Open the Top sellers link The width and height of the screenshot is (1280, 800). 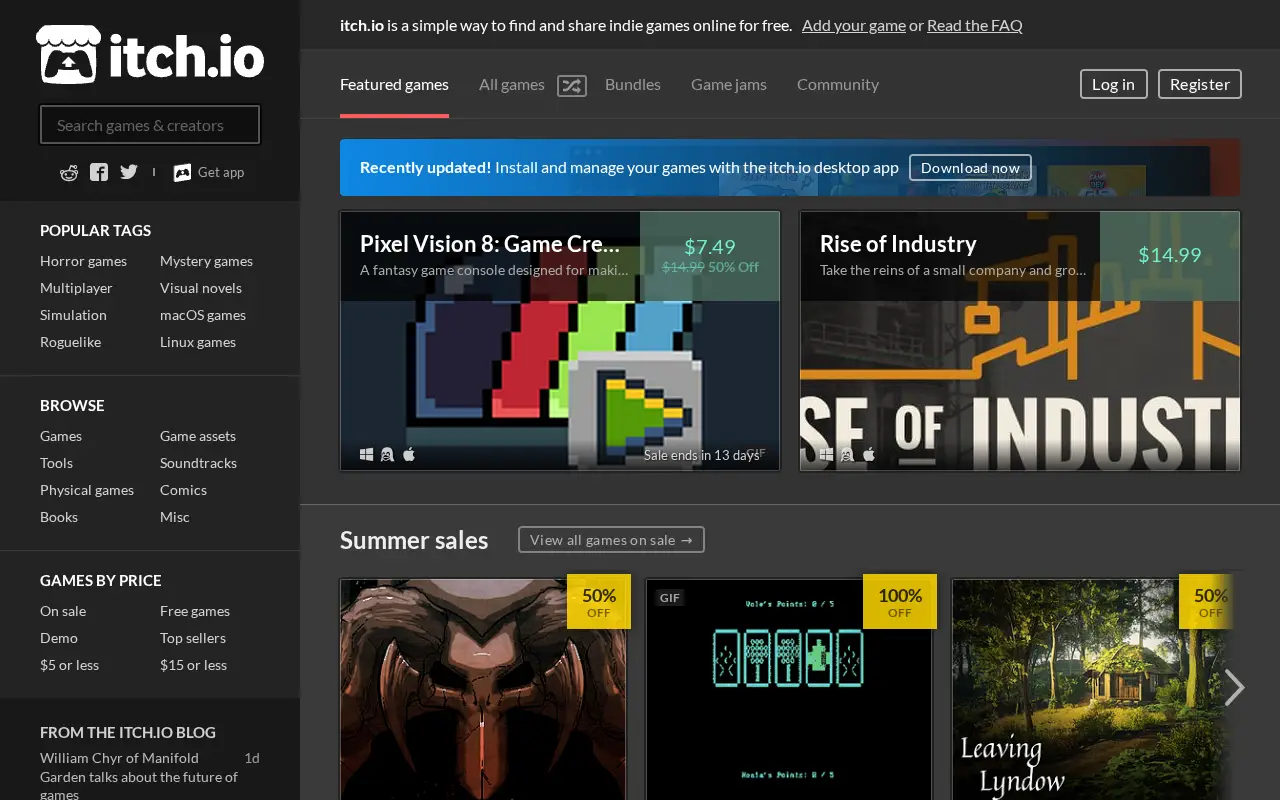click(x=193, y=638)
